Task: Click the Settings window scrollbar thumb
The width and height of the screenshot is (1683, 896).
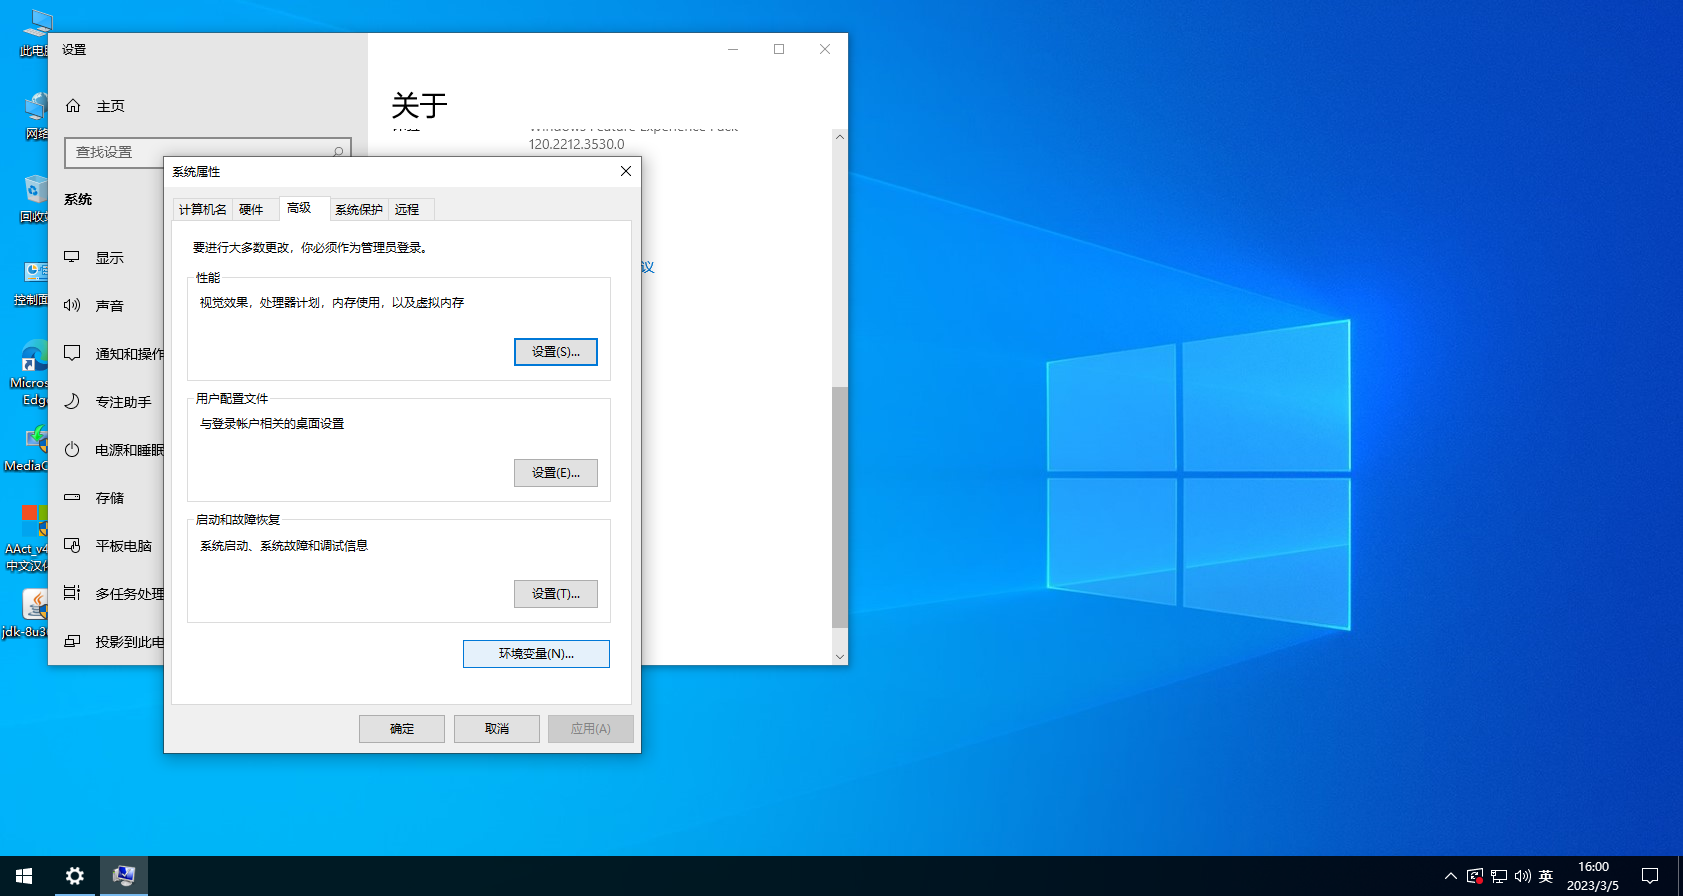Action: click(x=840, y=507)
